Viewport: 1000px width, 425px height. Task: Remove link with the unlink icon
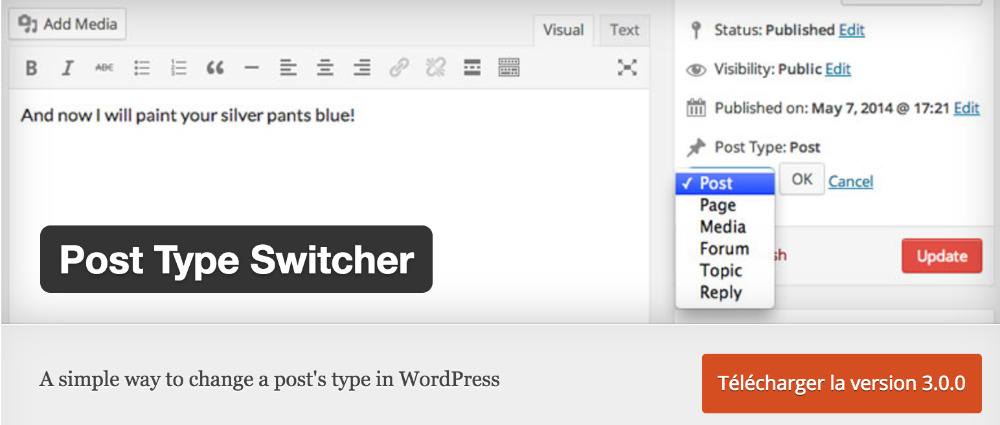click(x=436, y=68)
